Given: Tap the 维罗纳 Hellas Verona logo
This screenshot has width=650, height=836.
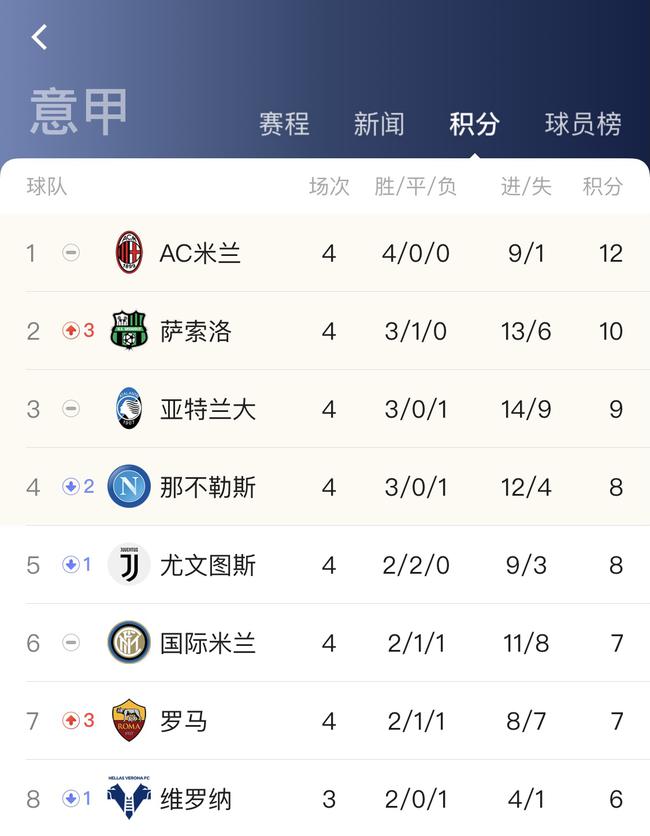Looking at the screenshot, I should coord(129,798).
